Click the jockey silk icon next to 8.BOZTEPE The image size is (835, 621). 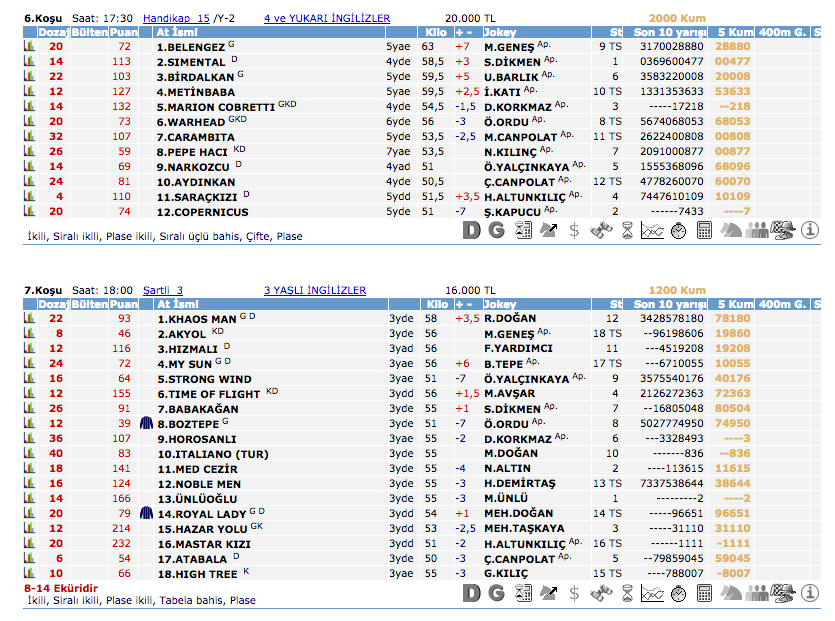(x=147, y=423)
